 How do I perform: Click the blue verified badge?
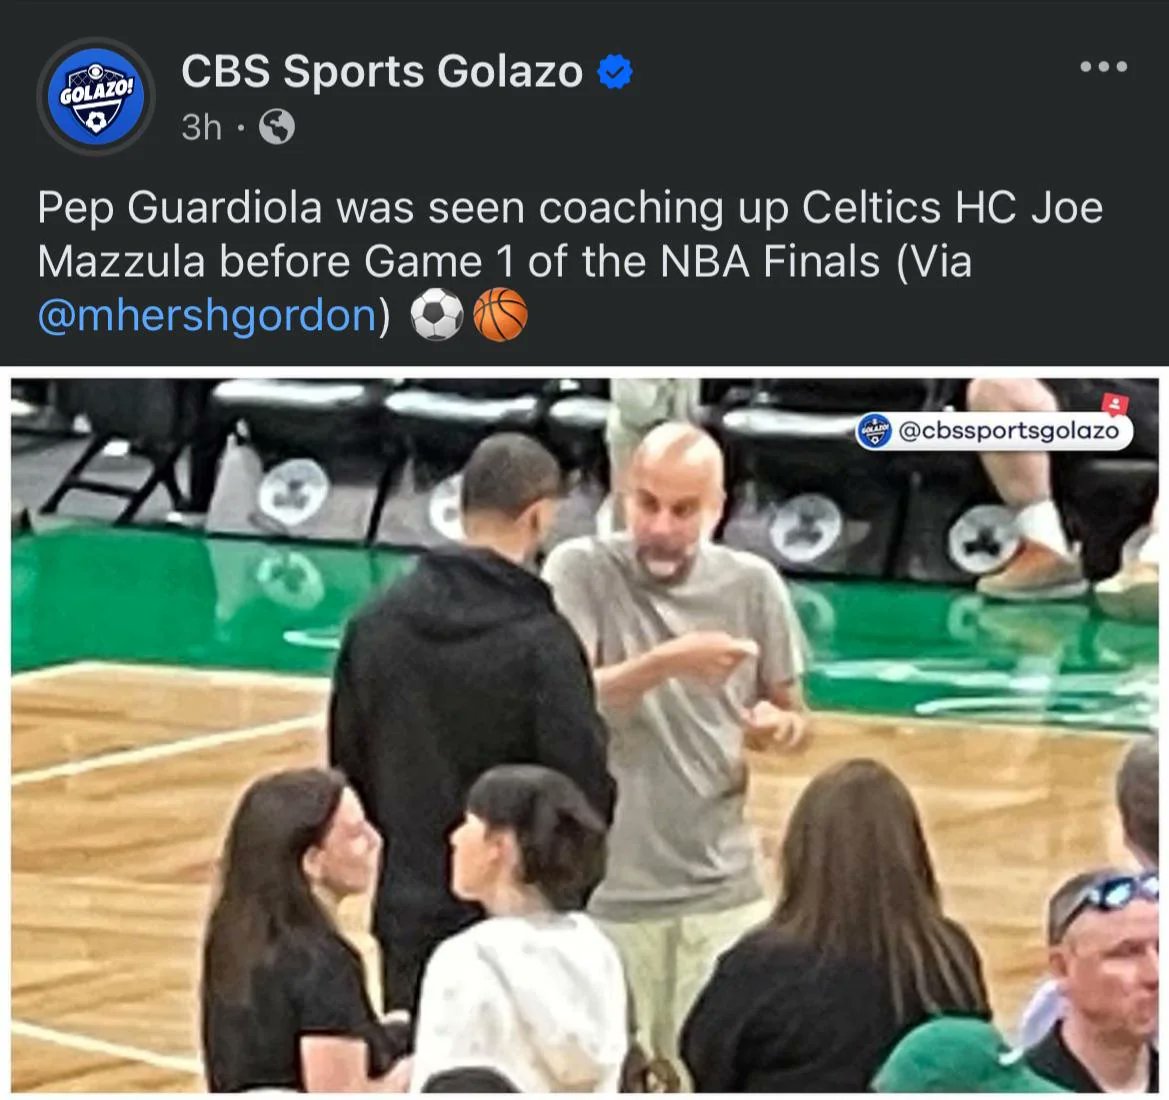pos(615,72)
